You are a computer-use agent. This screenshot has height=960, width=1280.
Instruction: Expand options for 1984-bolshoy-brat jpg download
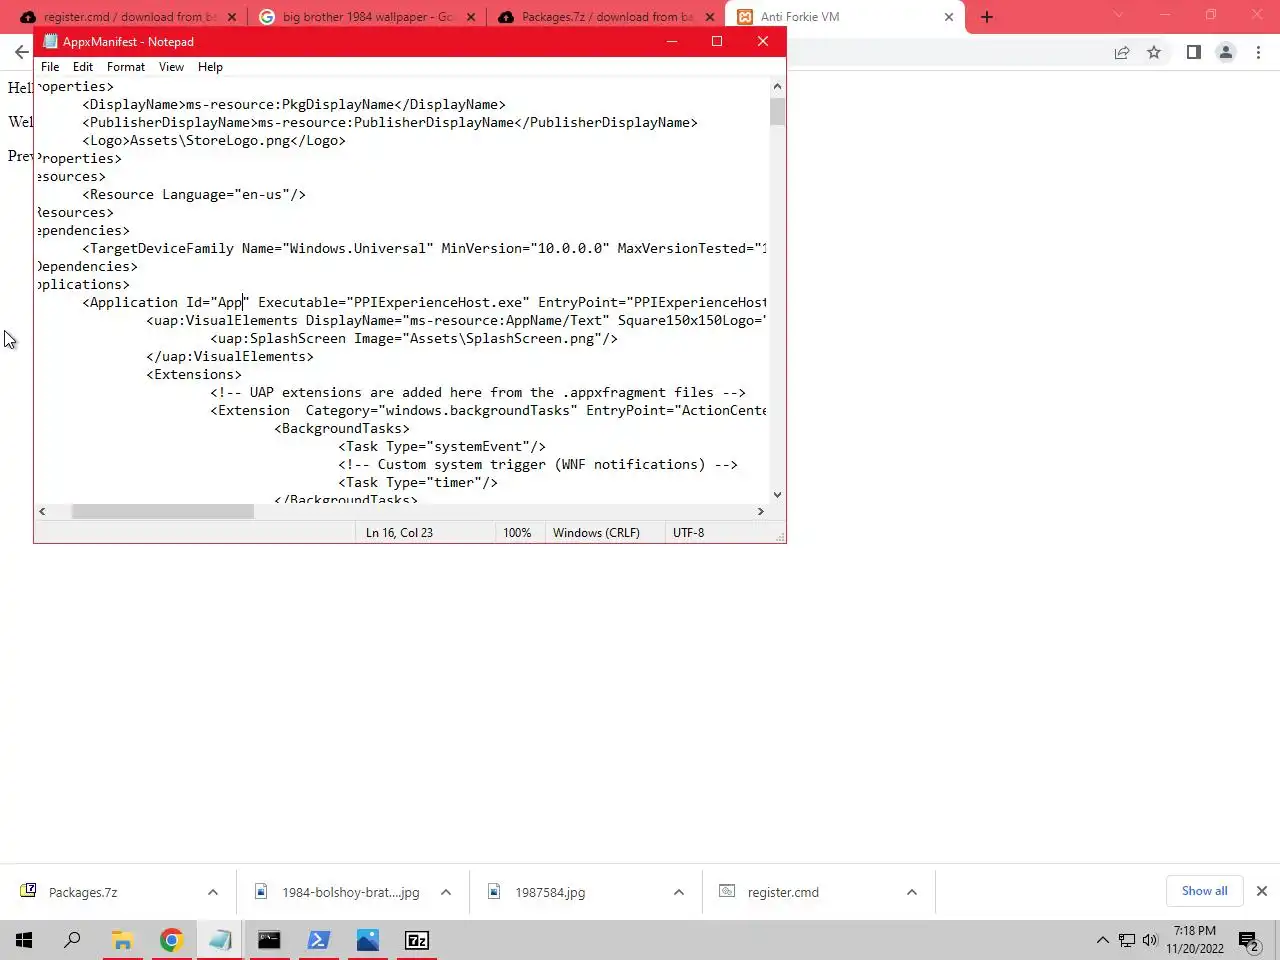(446, 892)
